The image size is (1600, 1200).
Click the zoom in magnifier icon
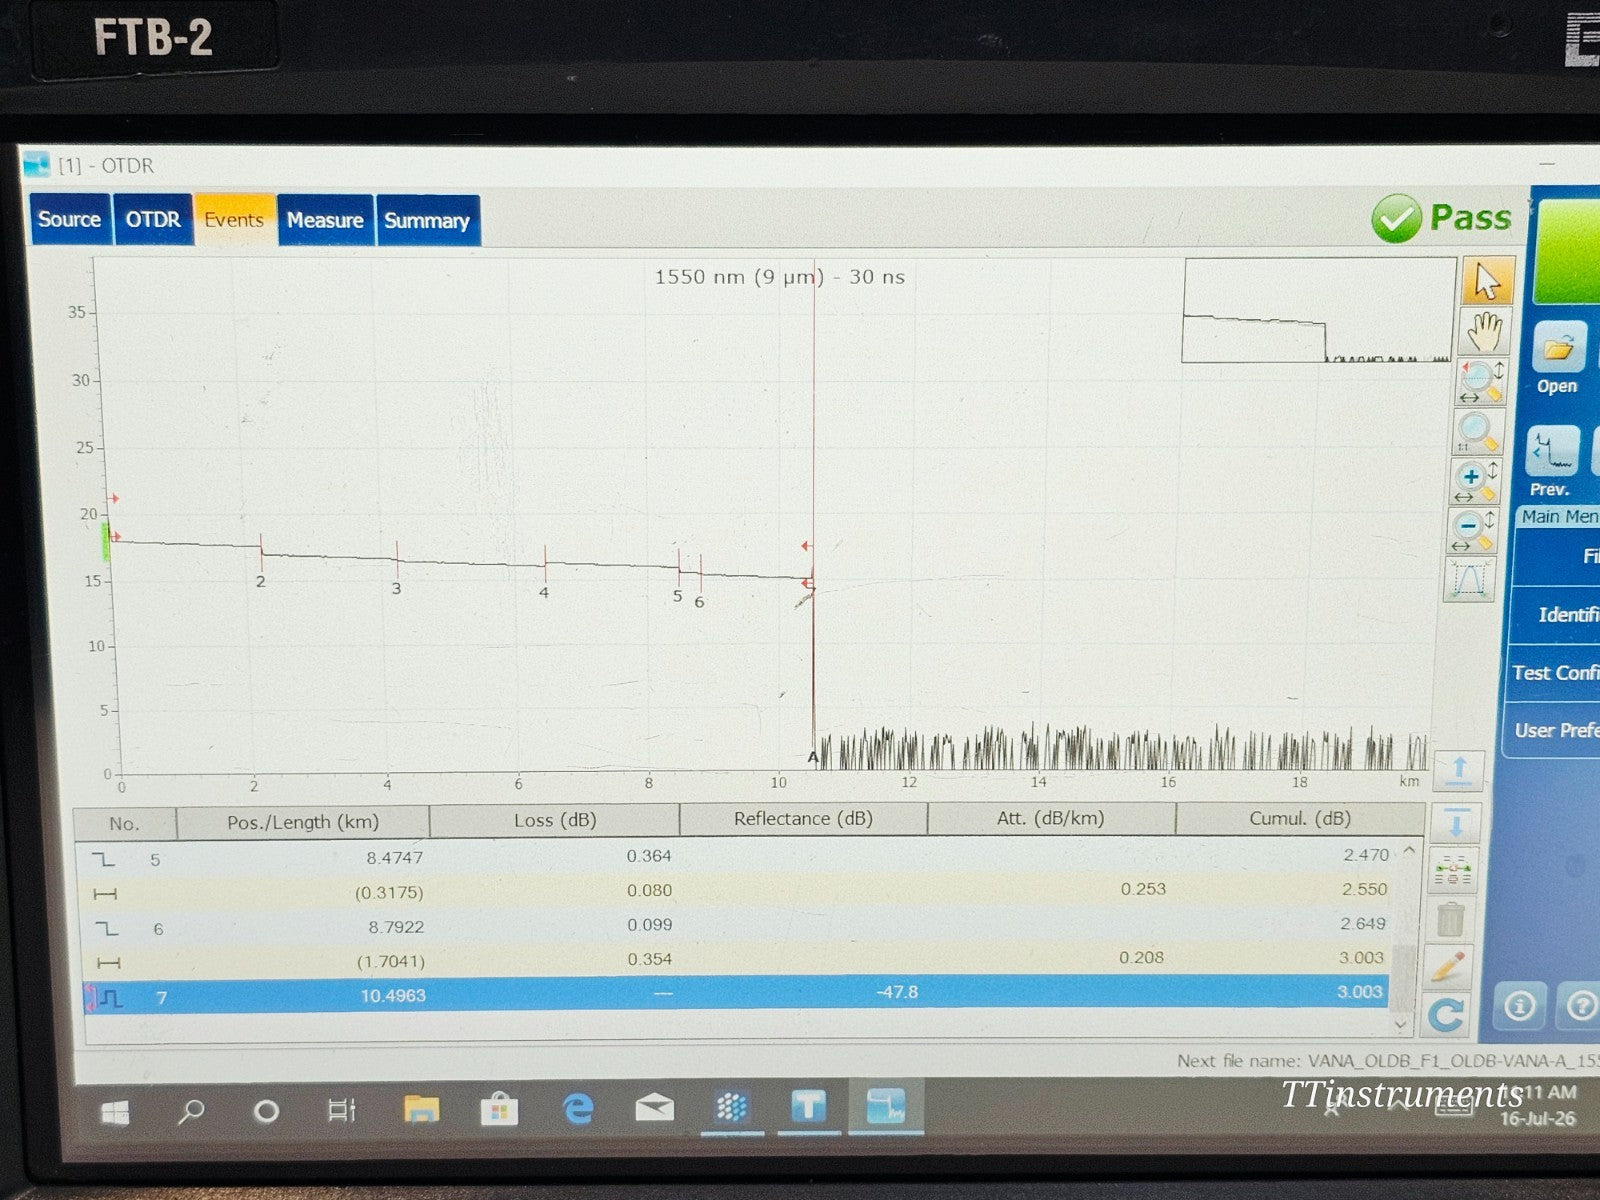1474,480
